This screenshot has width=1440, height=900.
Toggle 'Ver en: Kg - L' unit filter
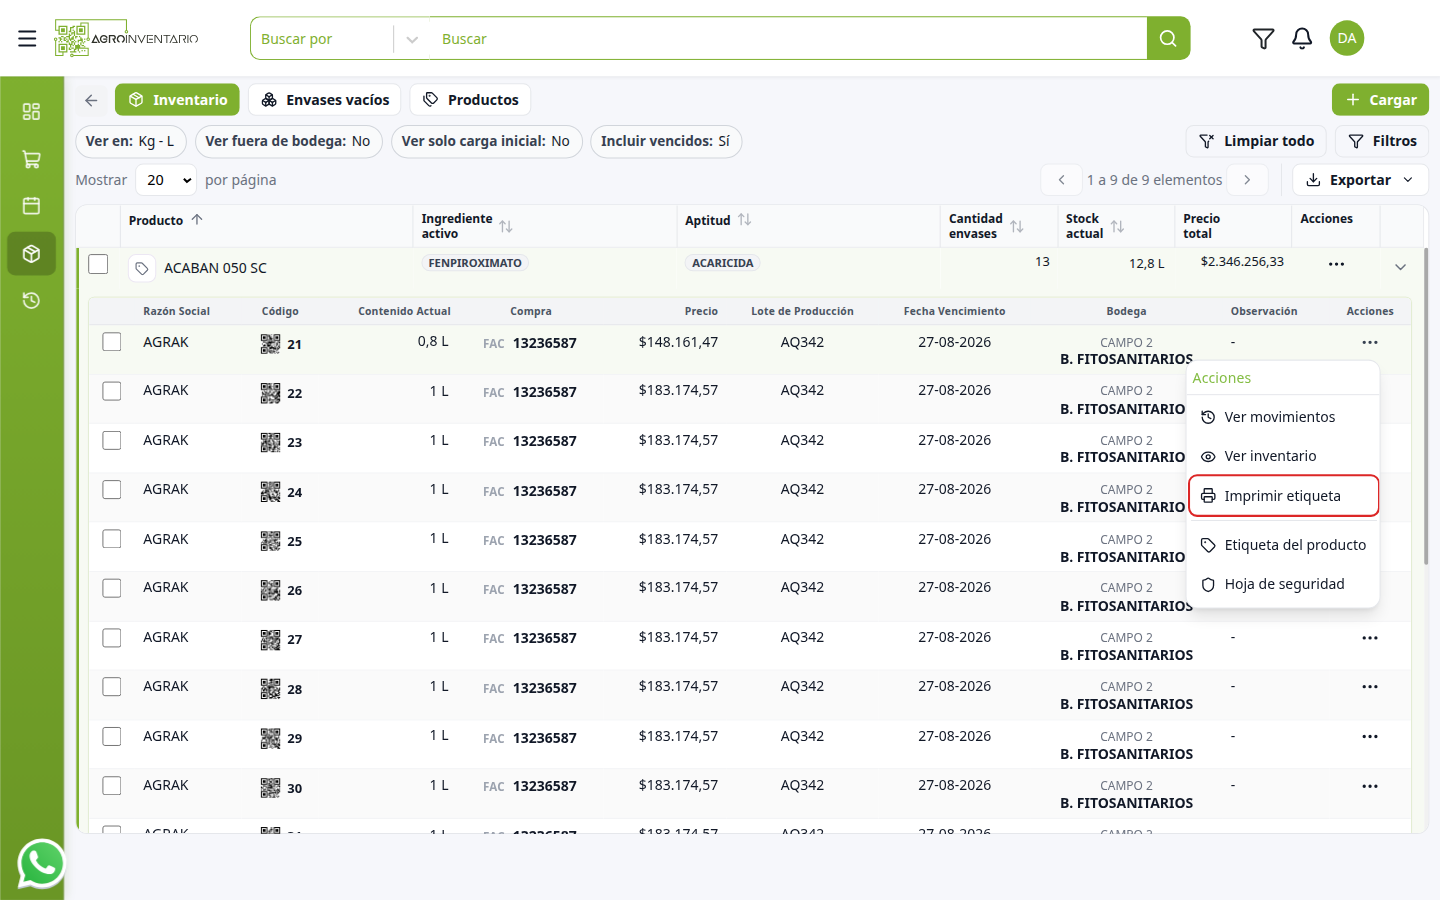click(x=130, y=141)
